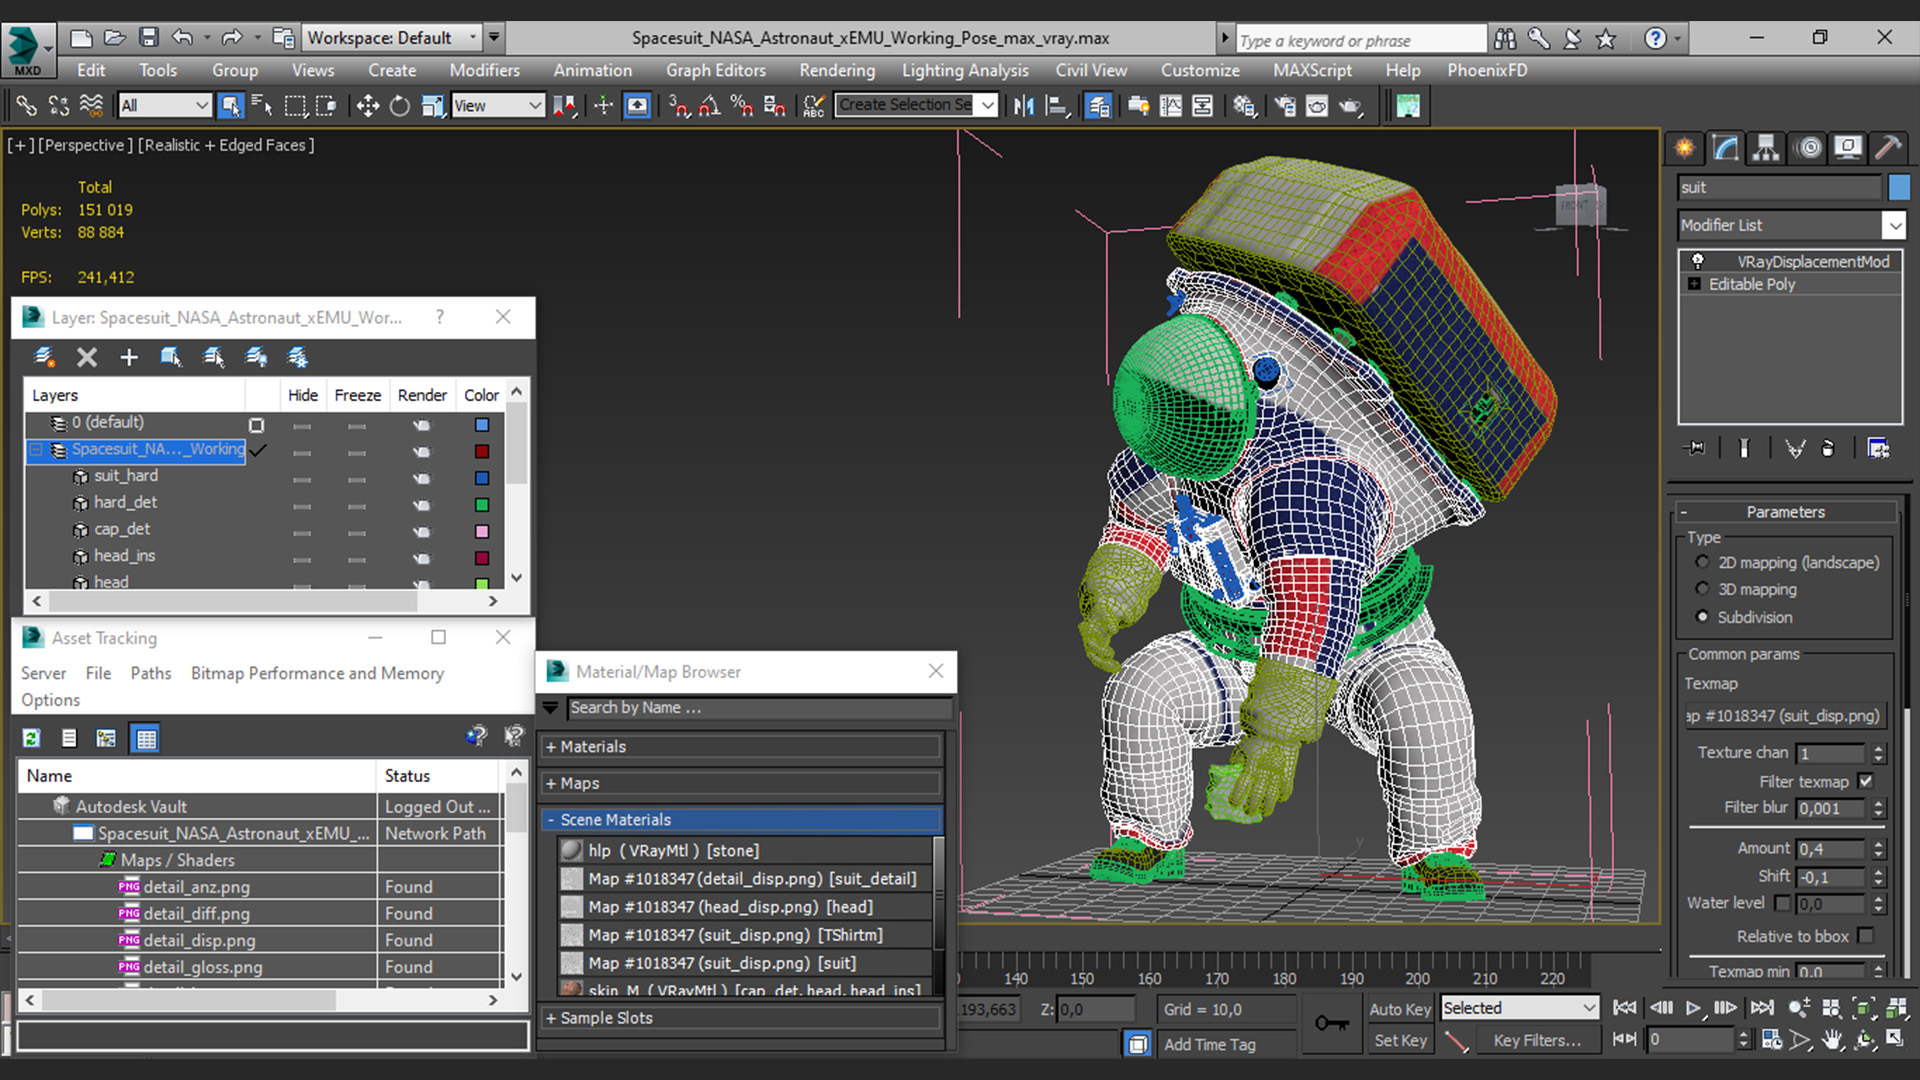Screen dimensions: 1920x1080
Task: Enable the Water level checkbox
Action: pos(1782,903)
